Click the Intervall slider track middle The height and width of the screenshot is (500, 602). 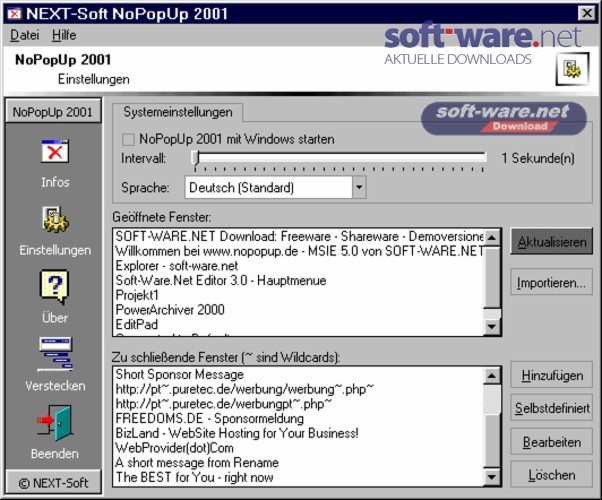pos(339,157)
